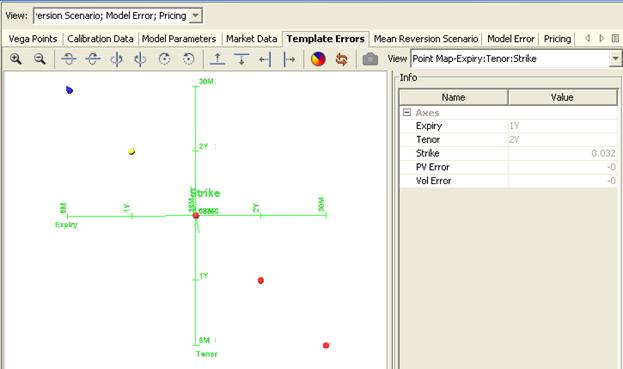
Task: Click the rotate counterclockwise circular icon
Action: (x=188, y=59)
